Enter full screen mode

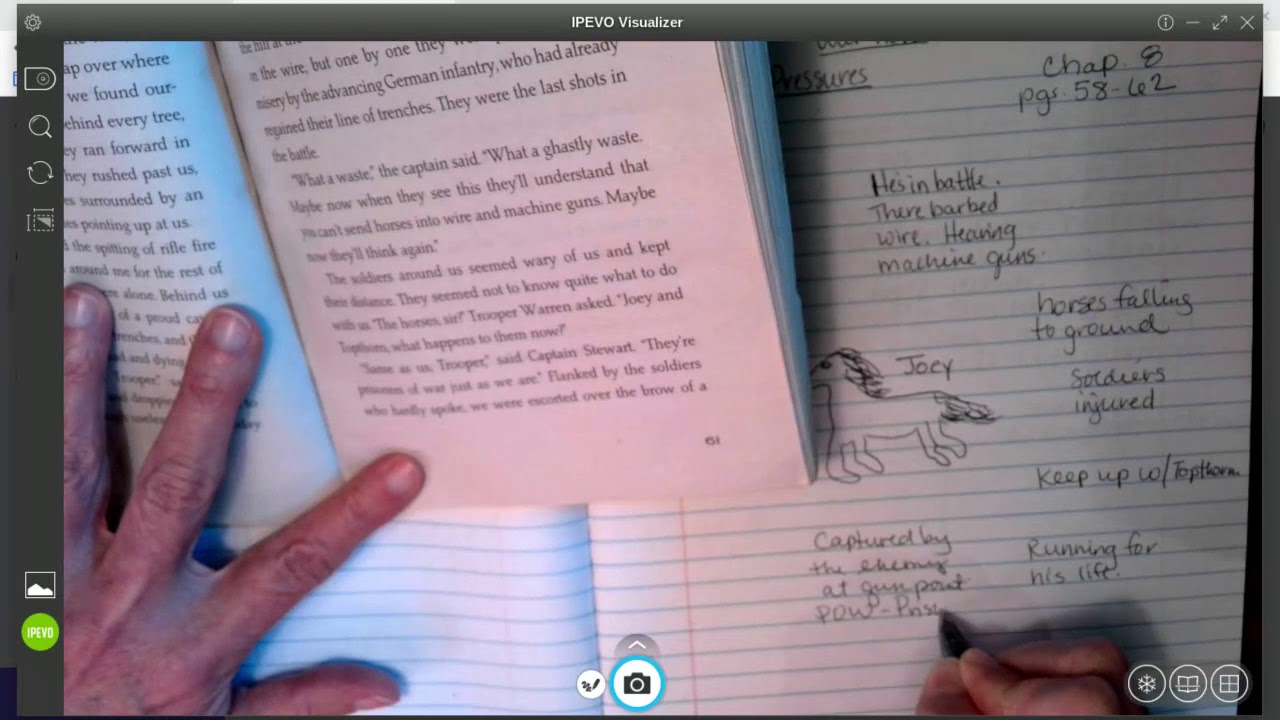pyautogui.click(x=1220, y=22)
